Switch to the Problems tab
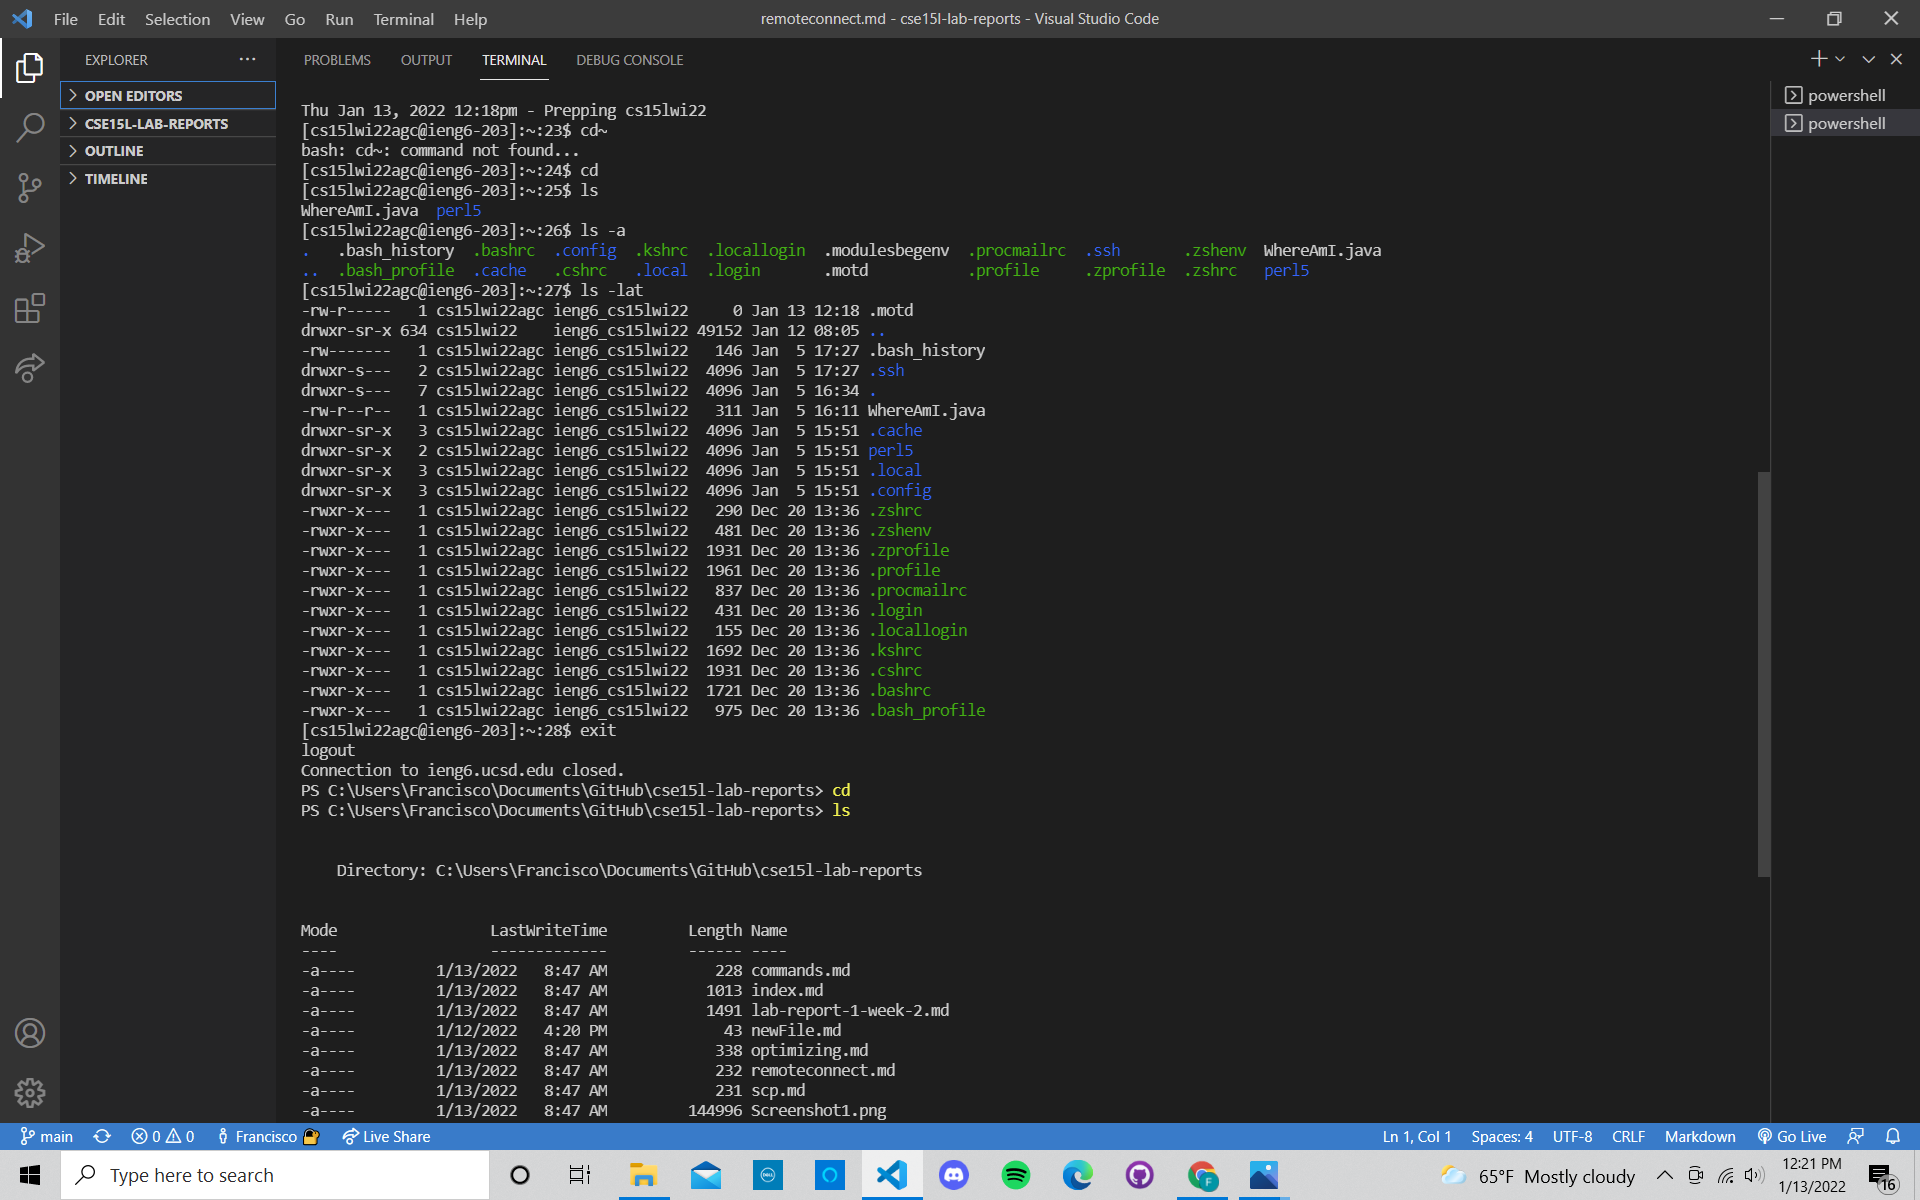Image resolution: width=1920 pixels, height=1200 pixels. [x=337, y=60]
